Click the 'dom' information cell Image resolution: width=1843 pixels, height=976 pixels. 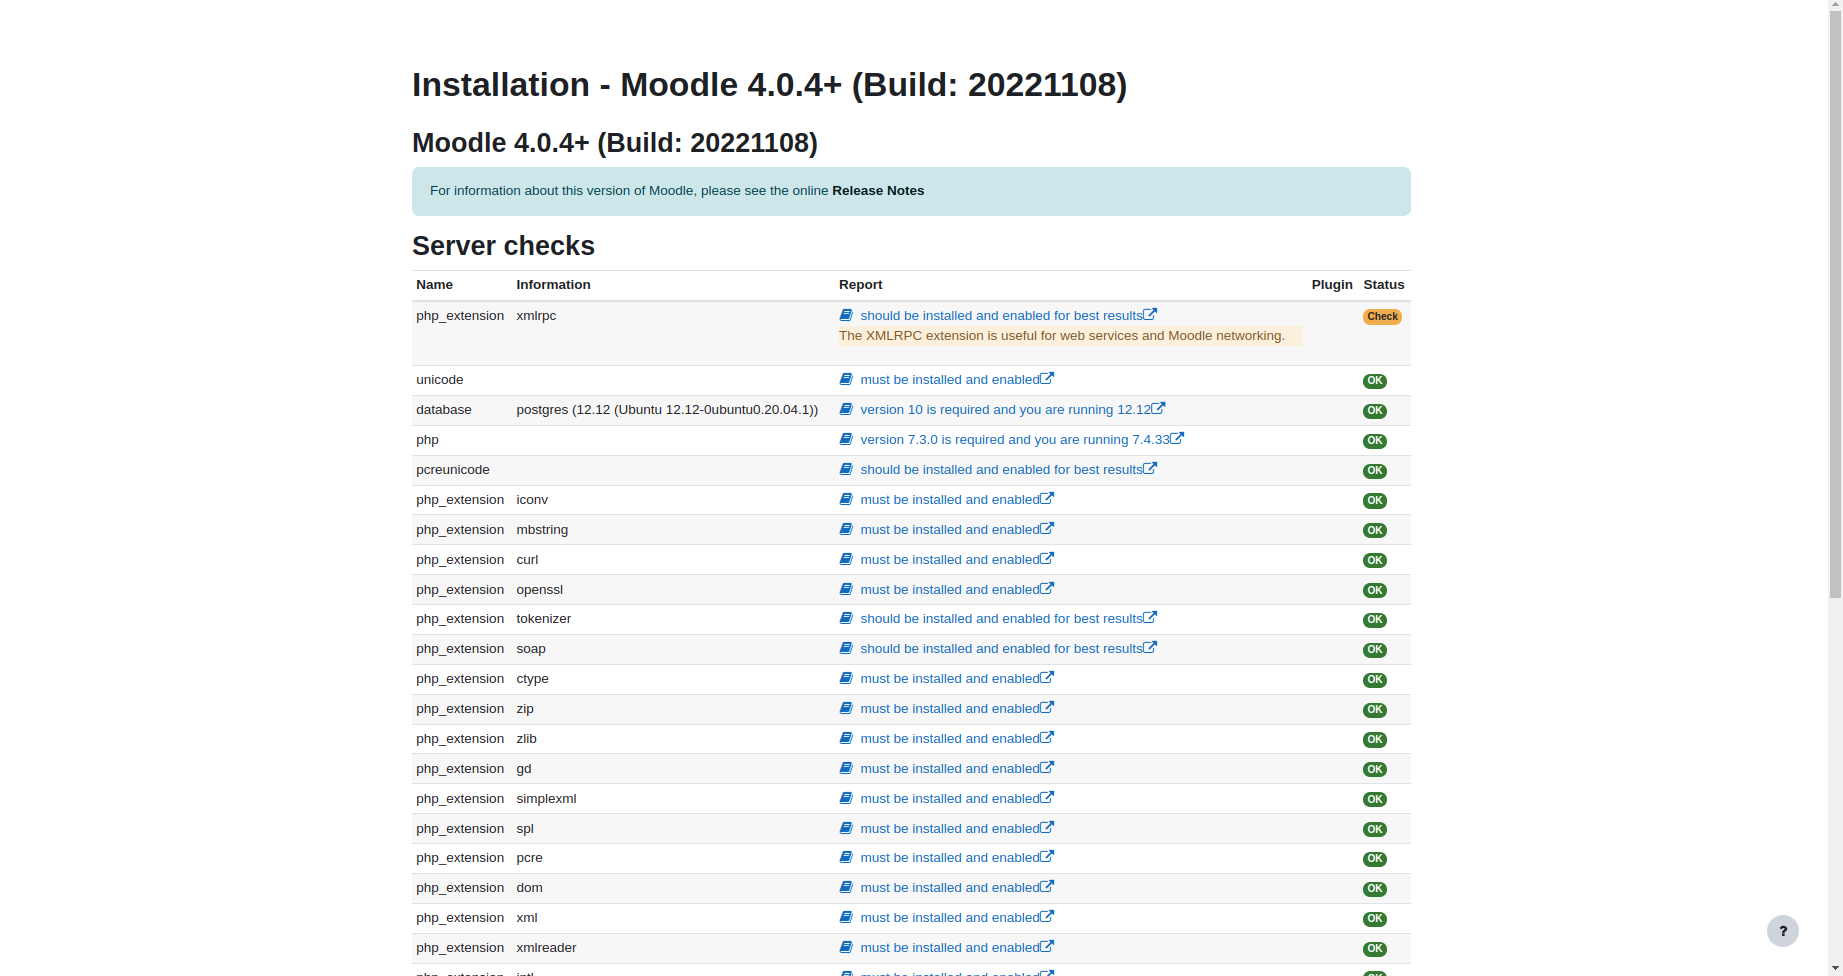click(529, 888)
